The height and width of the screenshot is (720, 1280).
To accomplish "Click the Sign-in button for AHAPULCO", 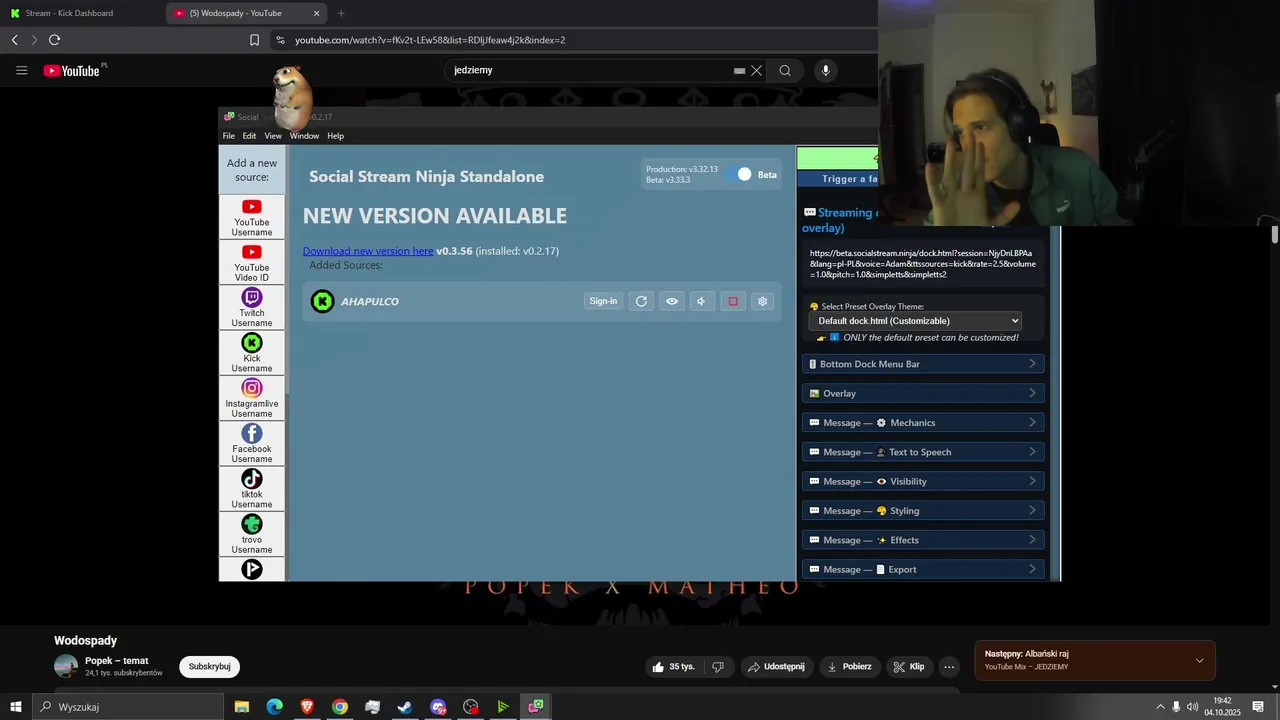I will click(603, 301).
